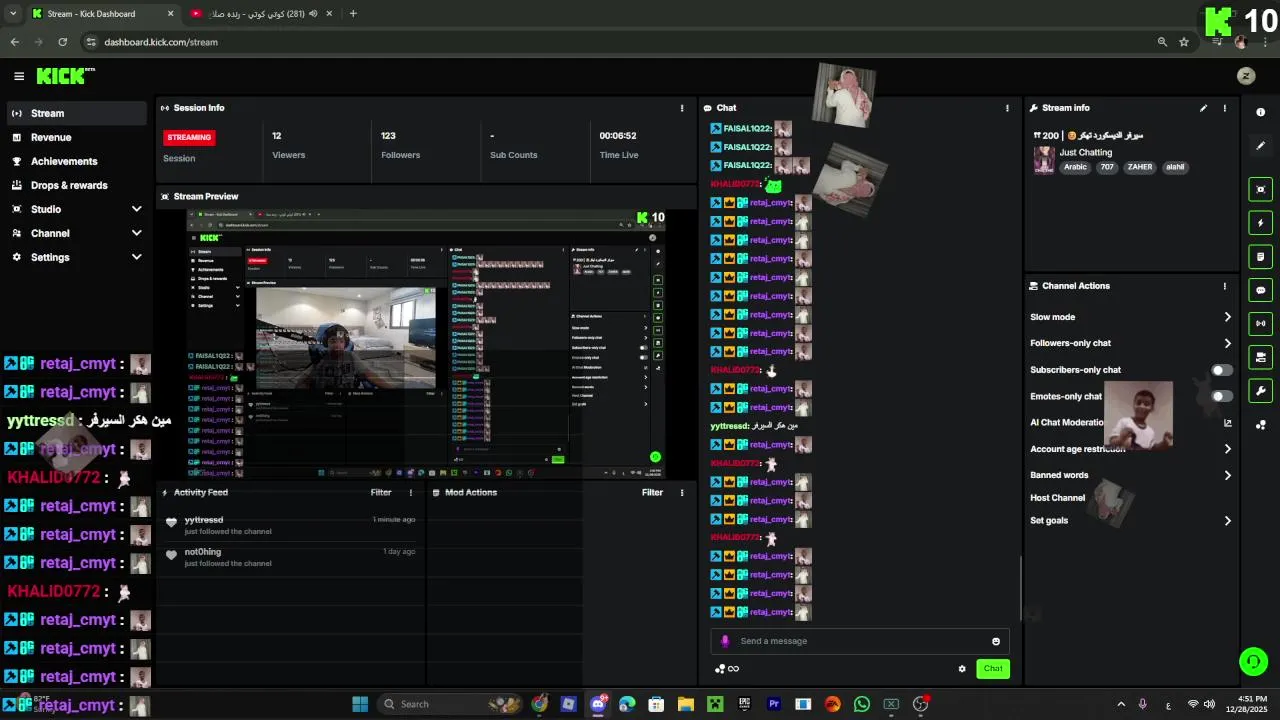The image size is (1280, 720).
Task: Toggle the document panel icon in sidebar
Action: [x=1261, y=257]
